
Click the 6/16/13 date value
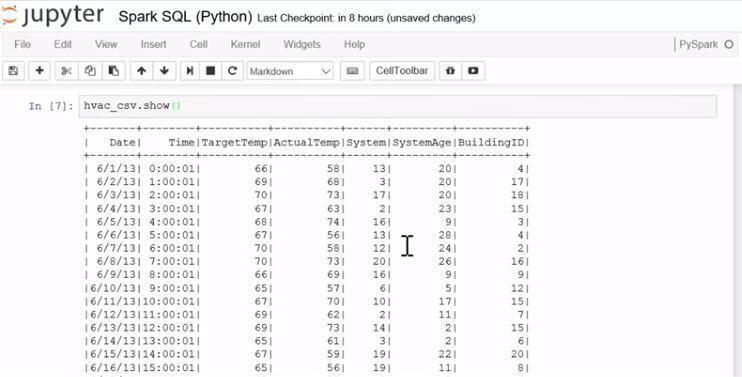pos(113,368)
